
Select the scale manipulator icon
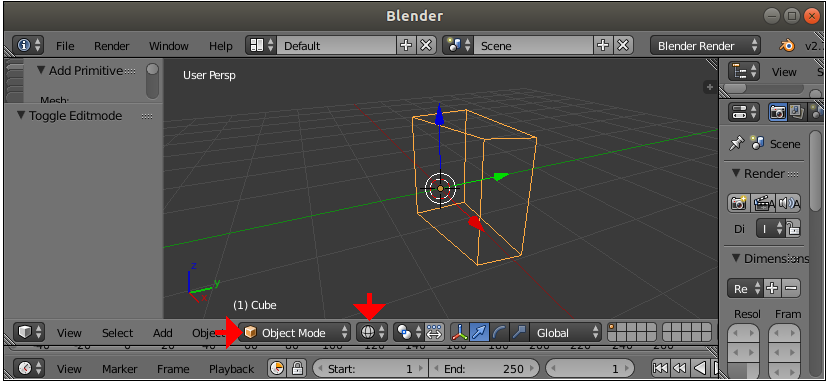[519, 333]
